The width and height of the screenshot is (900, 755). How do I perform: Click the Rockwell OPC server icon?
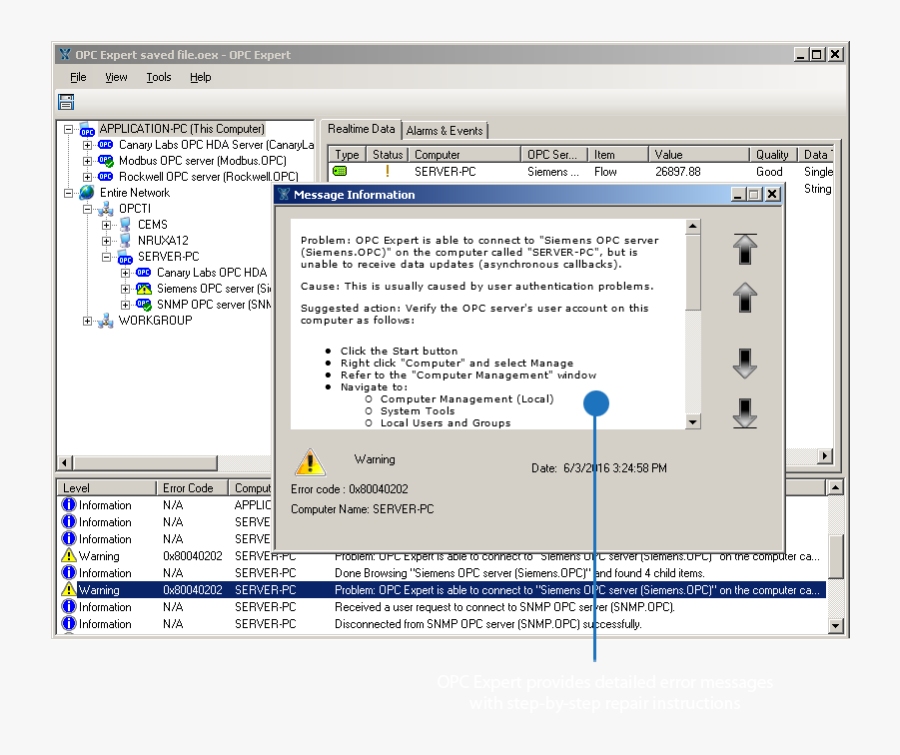pyautogui.click(x=104, y=176)
